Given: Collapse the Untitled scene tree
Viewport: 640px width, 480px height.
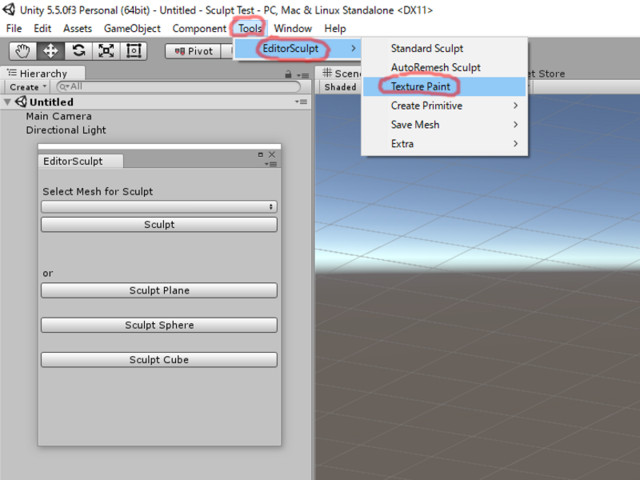Looking at the screenshot, I should (x=7, y=102).
